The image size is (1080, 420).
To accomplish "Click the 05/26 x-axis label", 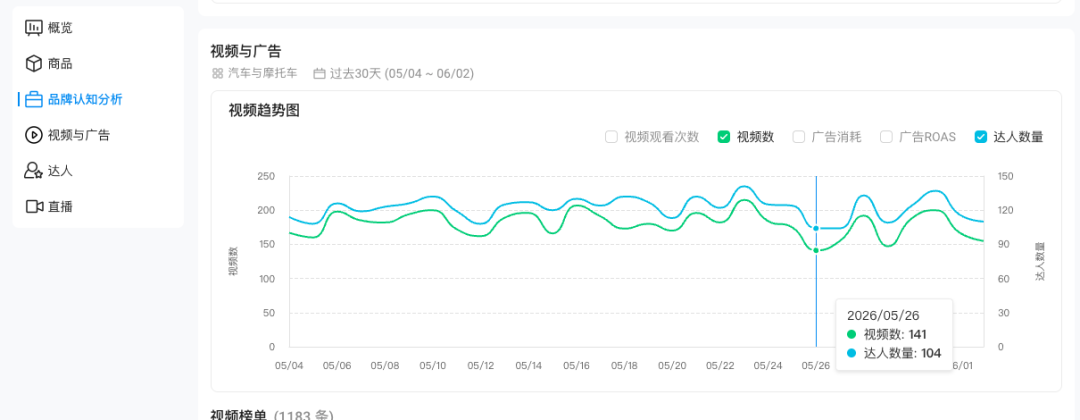I will pos(817,366).
